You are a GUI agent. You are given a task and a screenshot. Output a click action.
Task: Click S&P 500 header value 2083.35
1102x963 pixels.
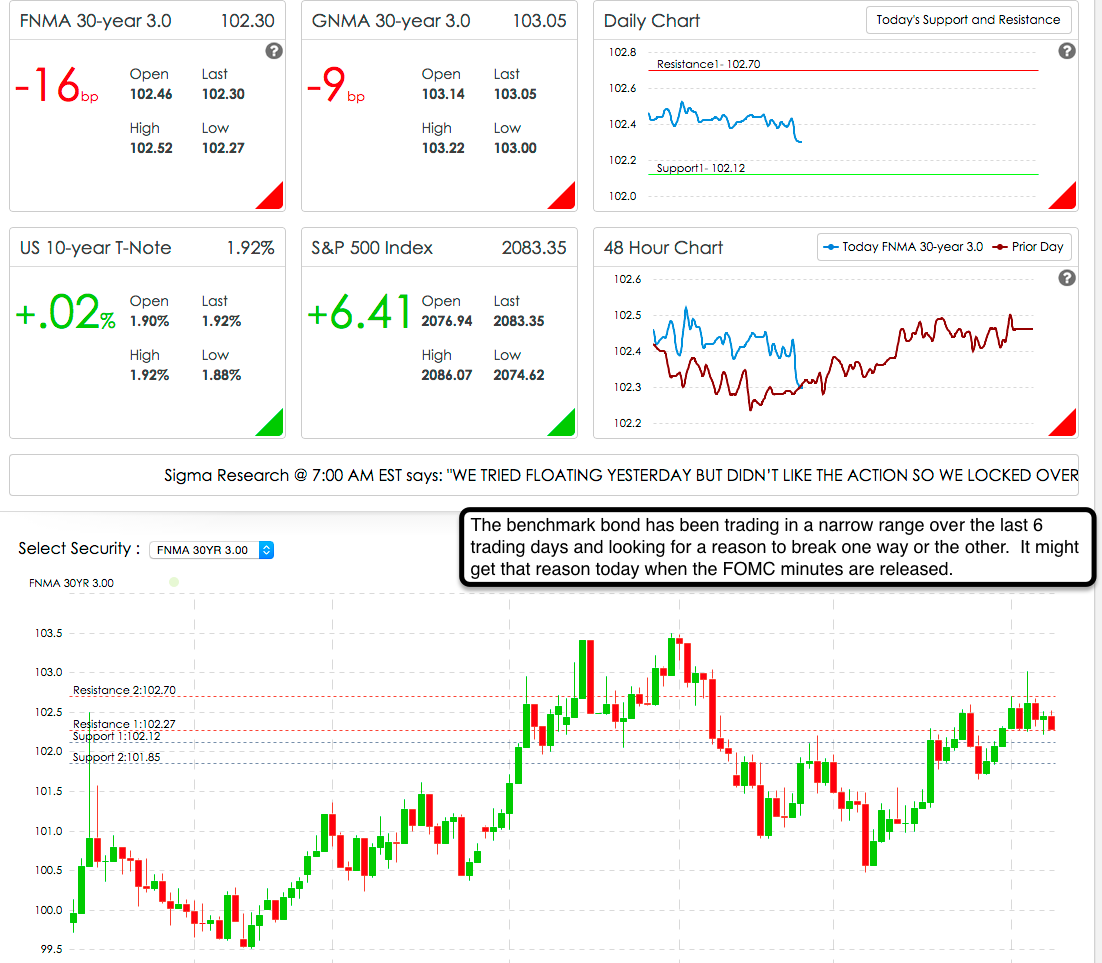coord(533,248)
